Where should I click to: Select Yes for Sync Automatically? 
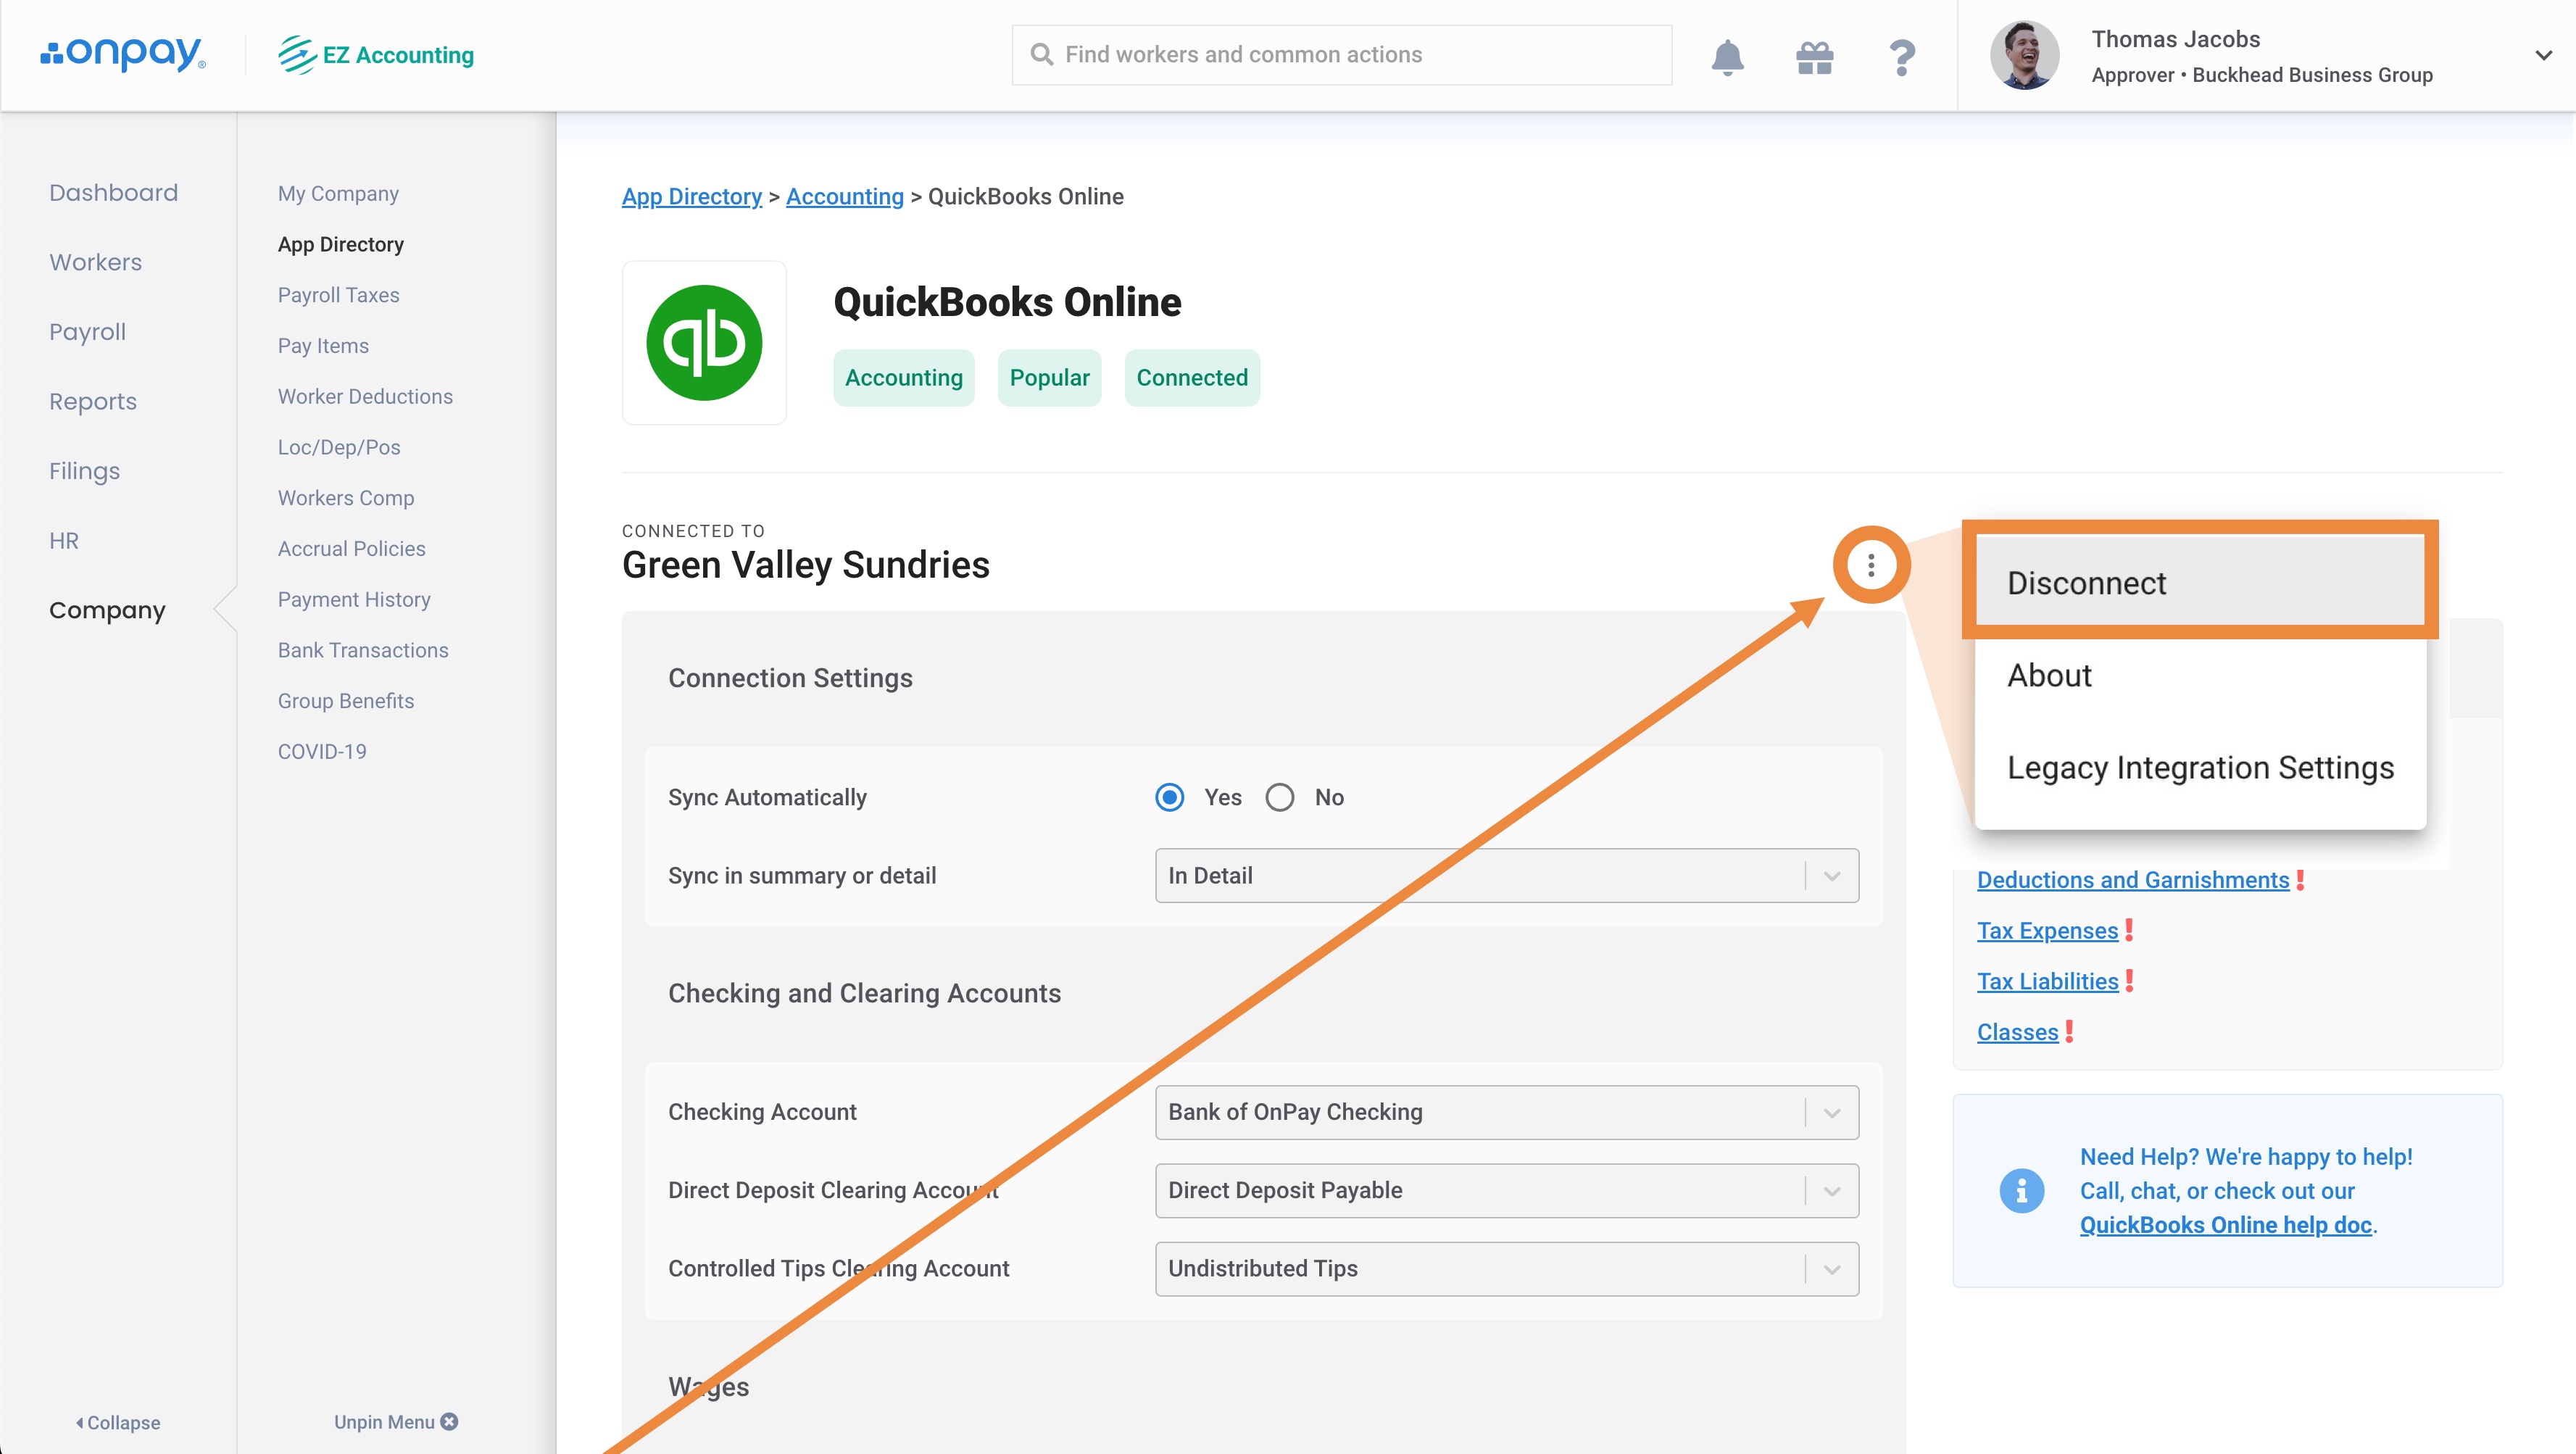[1169, 797]
